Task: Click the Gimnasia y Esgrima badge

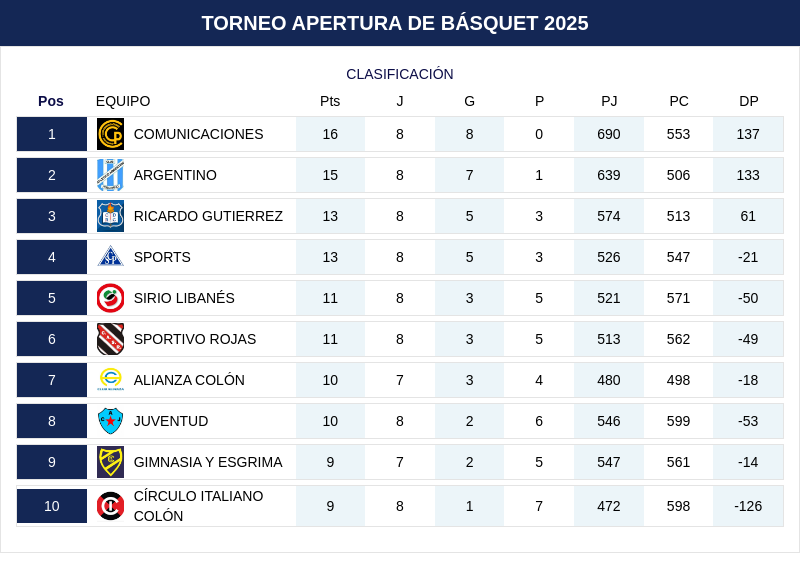Action: 110,462
